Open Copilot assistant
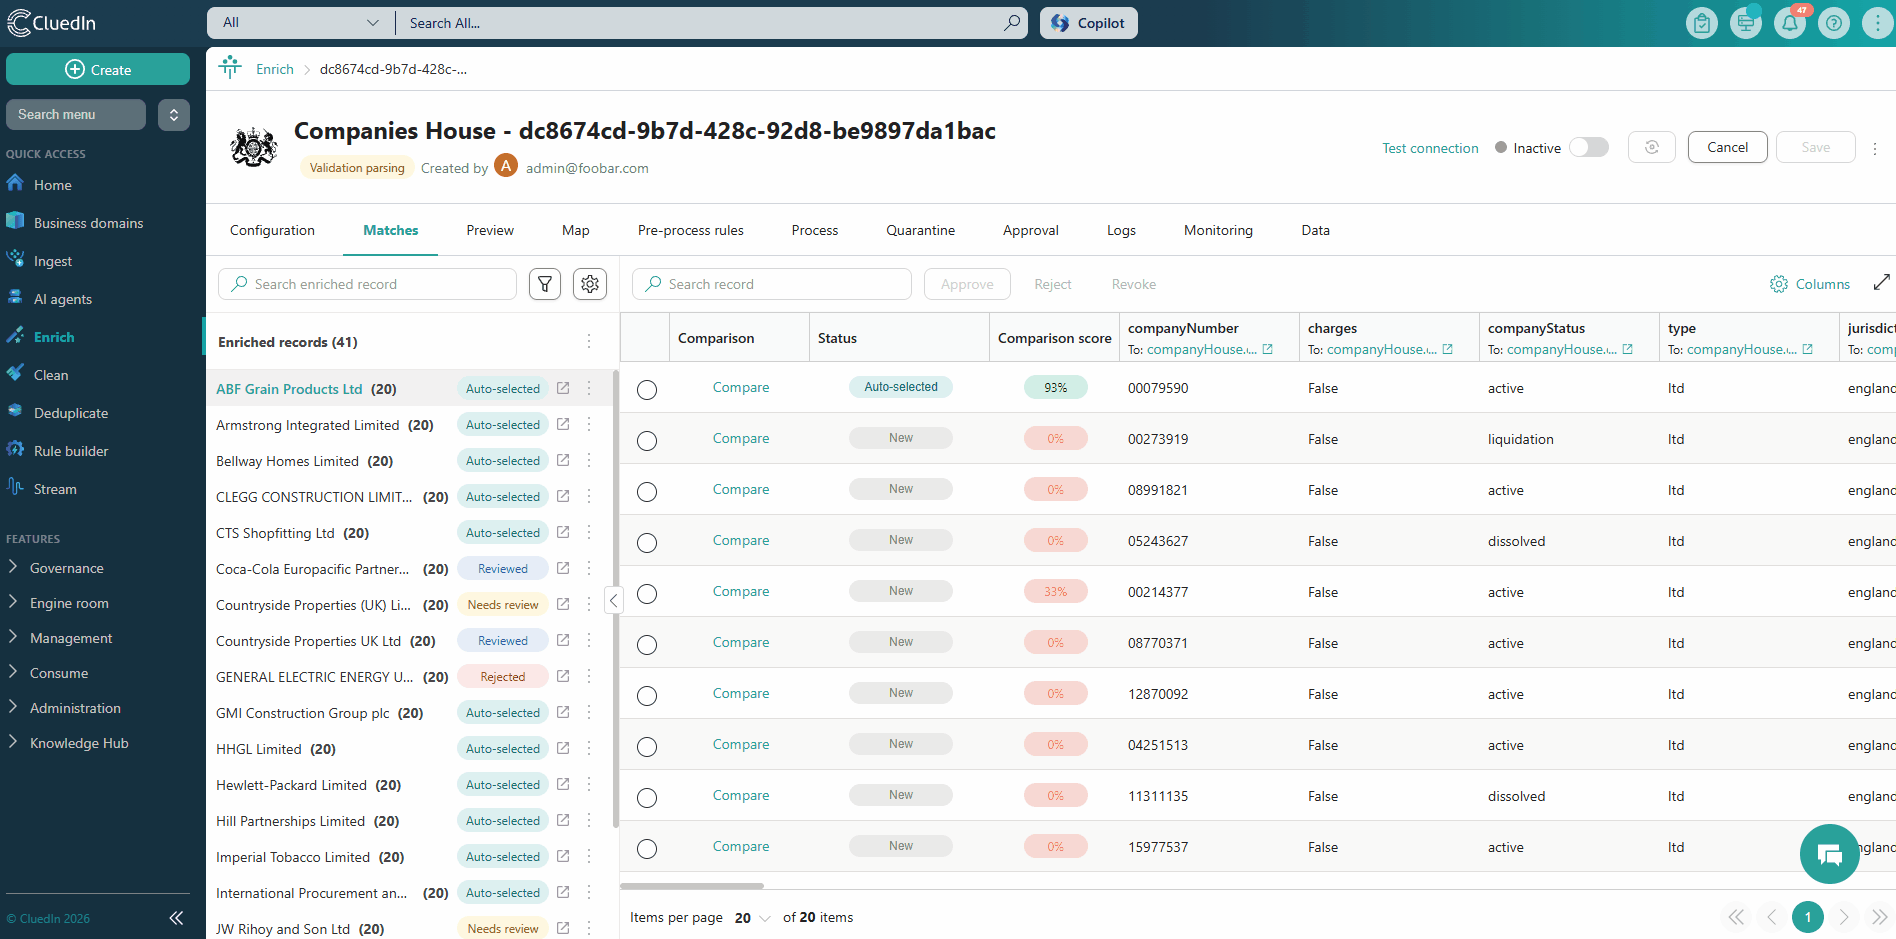 pyautogui.click(x=1089, y=23)
